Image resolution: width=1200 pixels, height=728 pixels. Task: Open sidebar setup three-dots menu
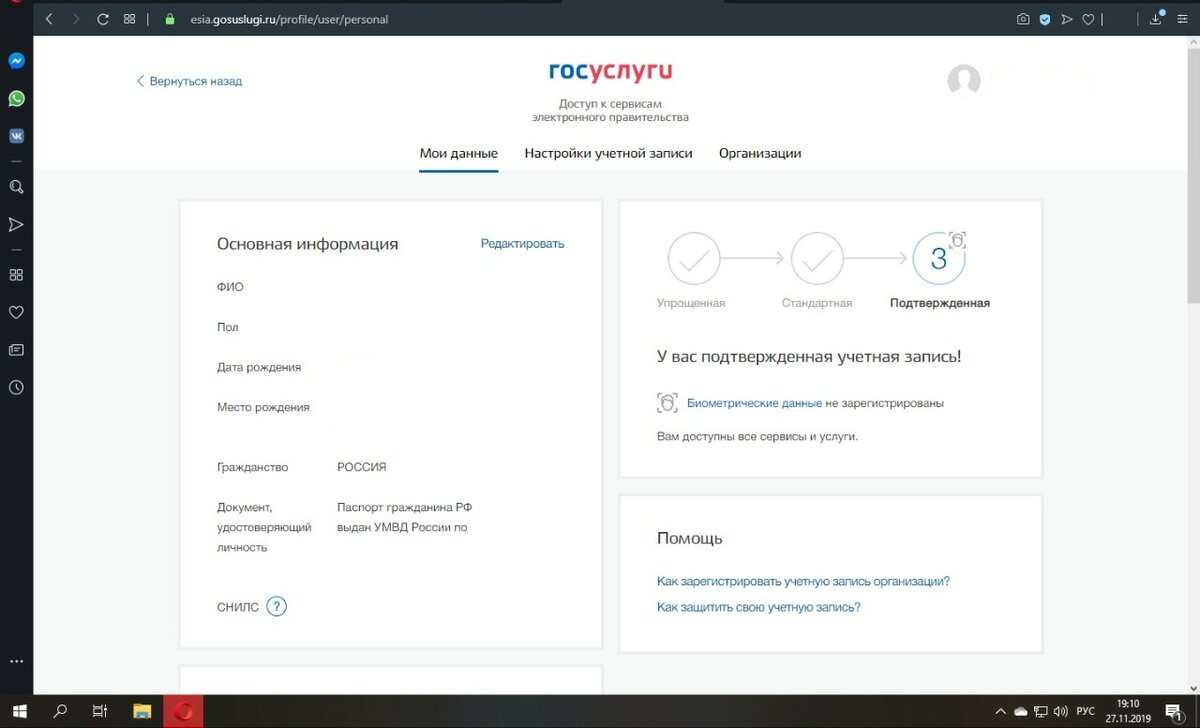pos(16,661)
